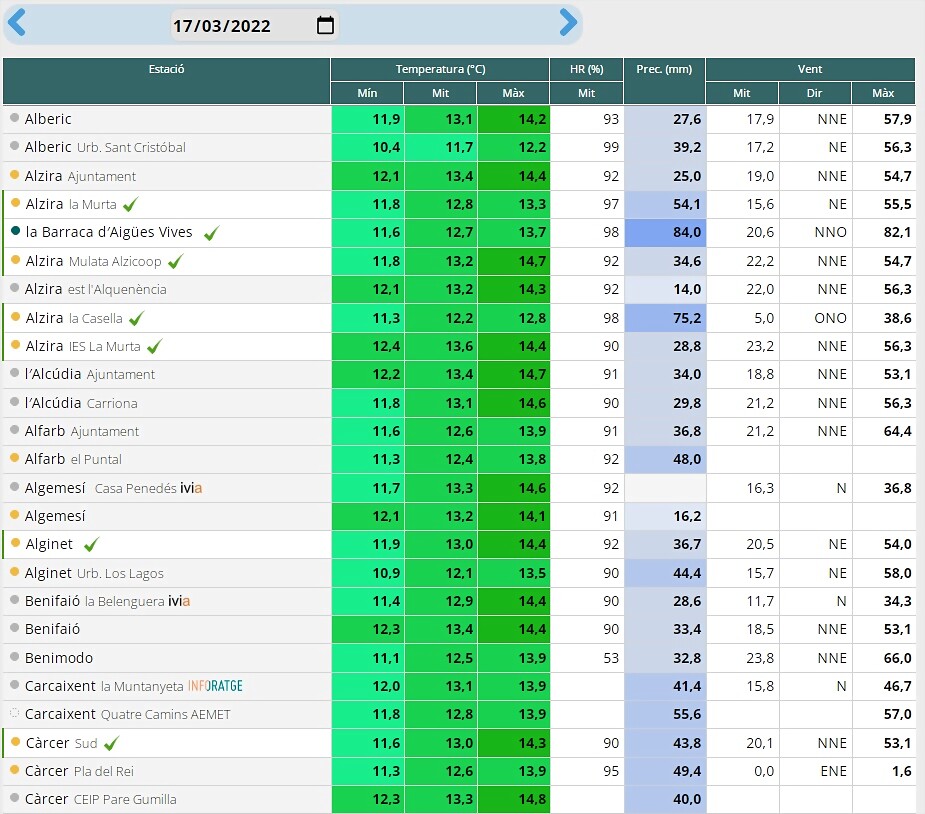Sort by Temperatura Mín column header
Image resolution: width=925 pixels, height=814 pixels.
click(367, 93)
